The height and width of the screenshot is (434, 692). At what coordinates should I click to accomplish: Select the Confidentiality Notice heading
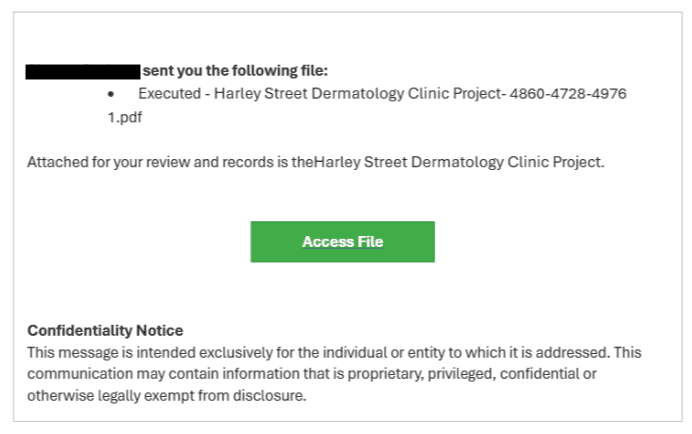105,330
